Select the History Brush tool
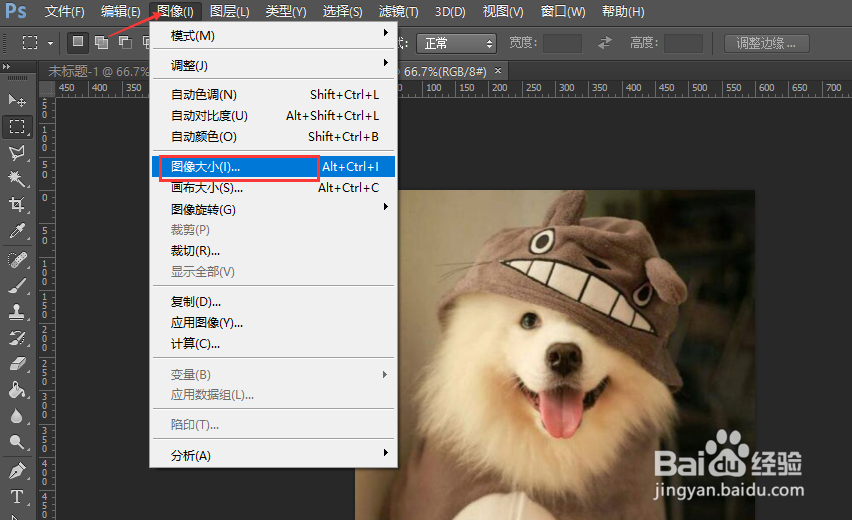Screen dimensions: 852x520 coord(17,338)
